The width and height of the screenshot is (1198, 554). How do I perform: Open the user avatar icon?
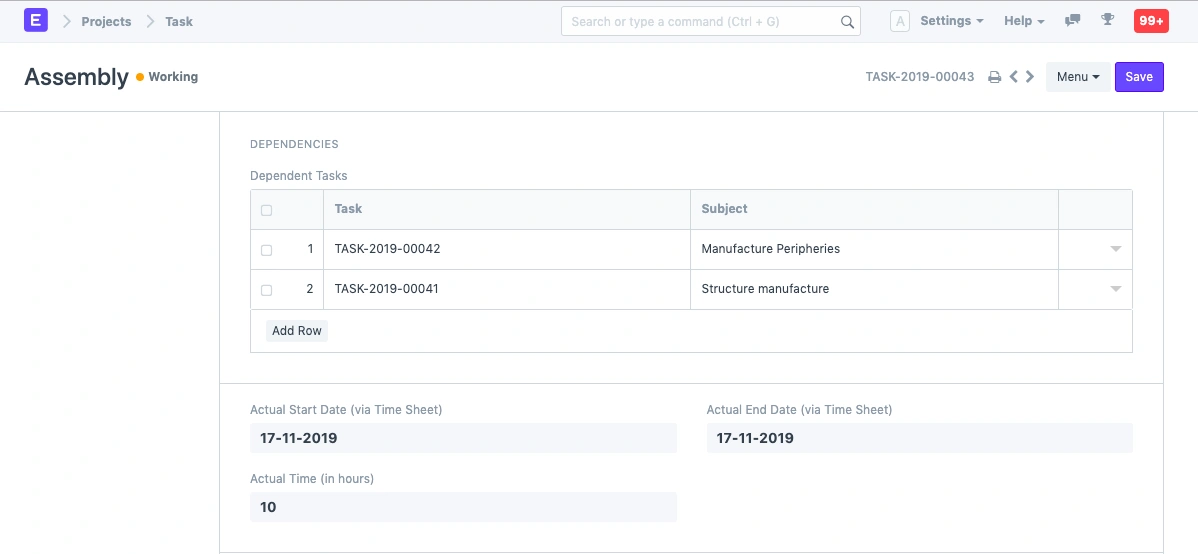pyautogui.click(x=899, y=21)
